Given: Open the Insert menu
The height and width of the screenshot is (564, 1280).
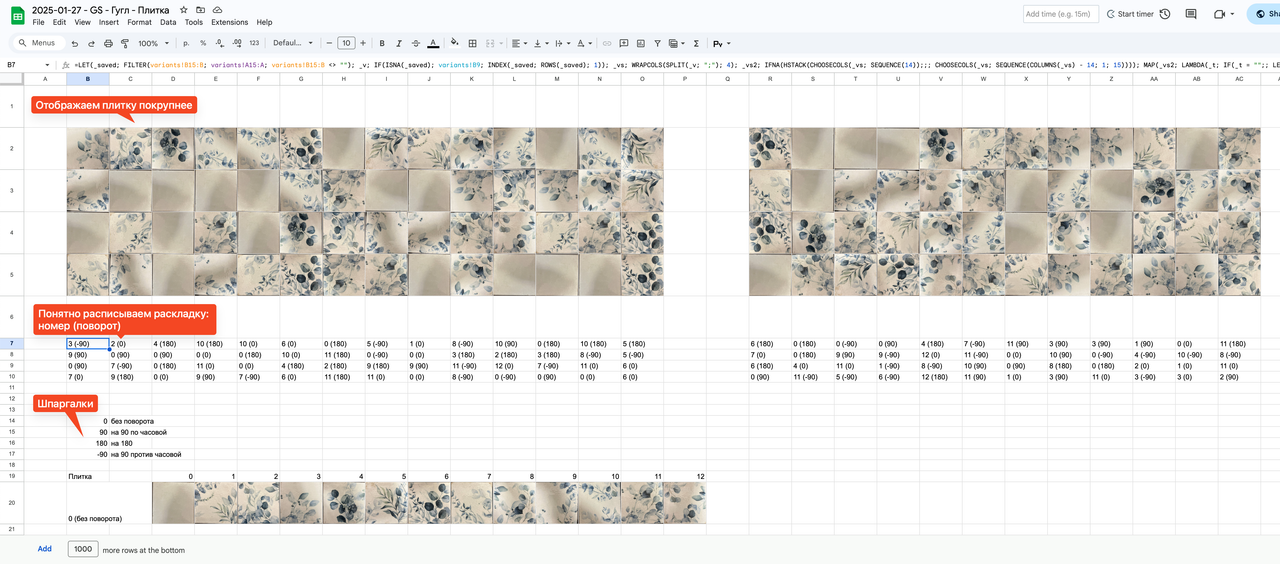Looking at the screenshot, I should coord(109,22).
